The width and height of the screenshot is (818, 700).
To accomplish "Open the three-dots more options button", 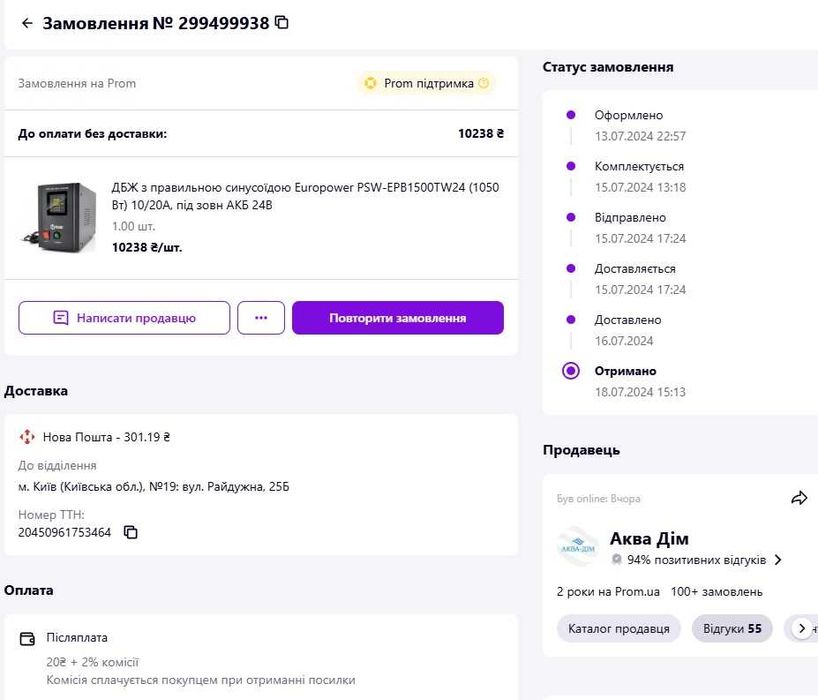I will point(261,318).
